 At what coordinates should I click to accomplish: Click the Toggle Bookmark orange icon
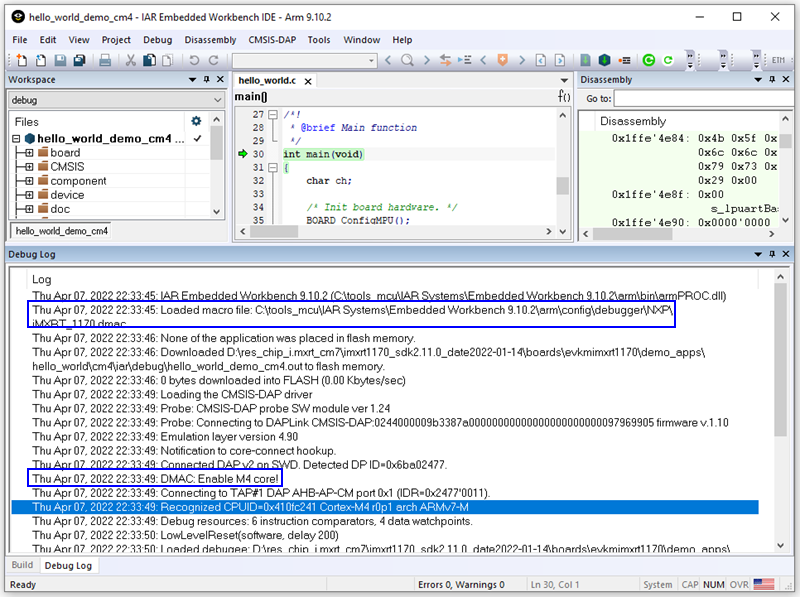tap(503, 60)
